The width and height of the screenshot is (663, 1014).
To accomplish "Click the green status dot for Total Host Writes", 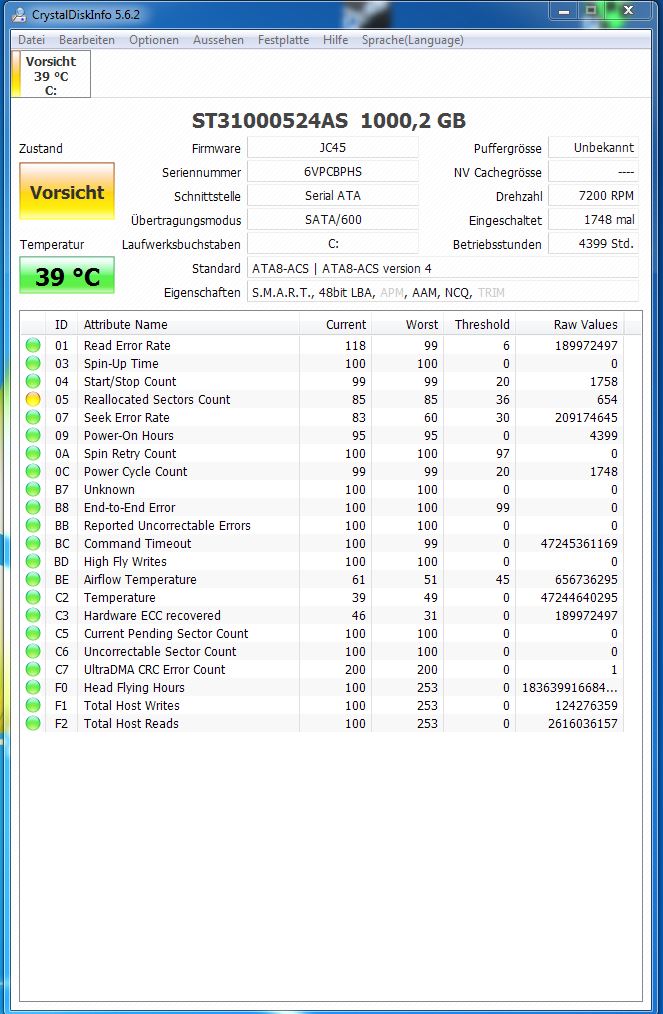I will point(33,706).
